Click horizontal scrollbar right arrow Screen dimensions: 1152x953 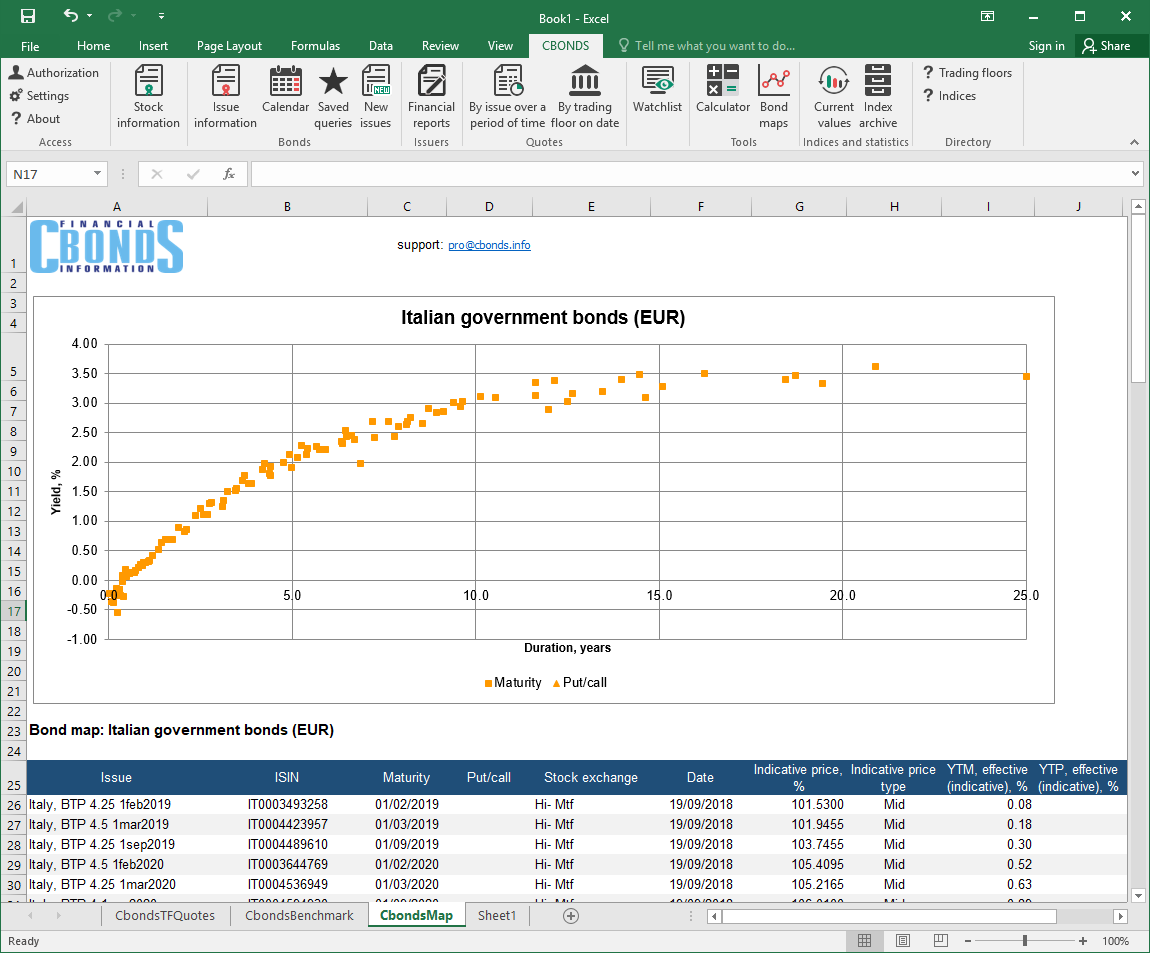click(1120, 916)
